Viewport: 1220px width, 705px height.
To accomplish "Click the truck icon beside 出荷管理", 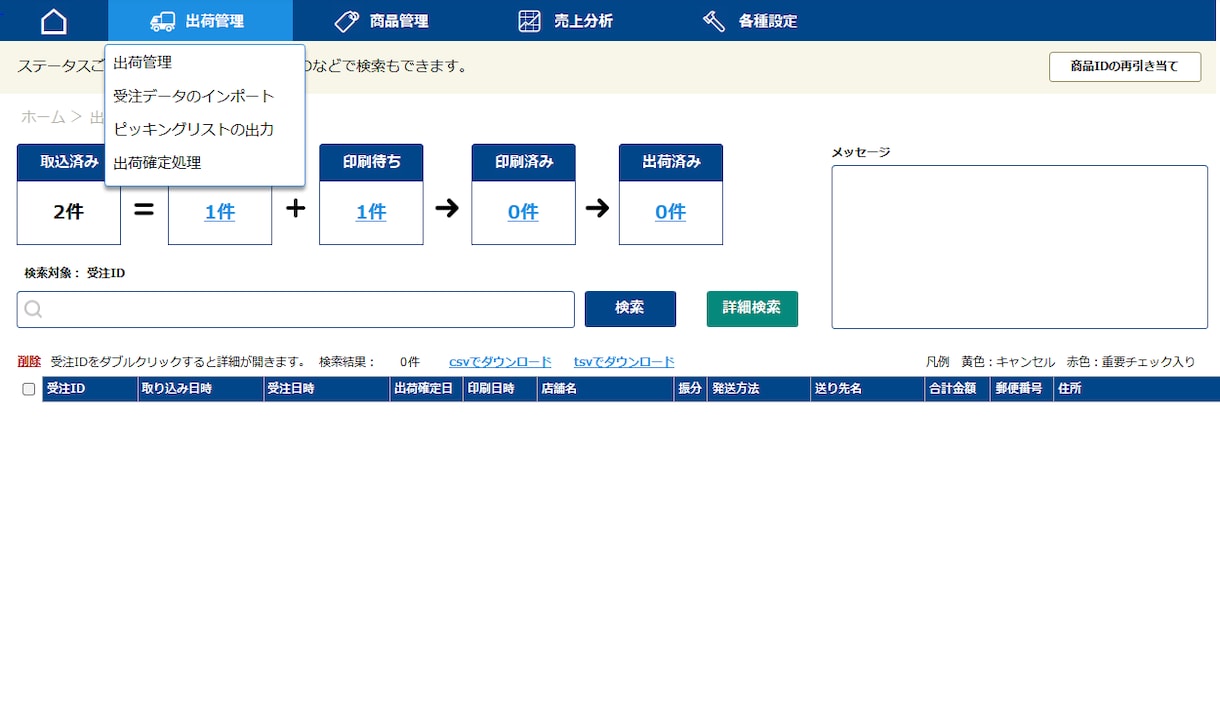I will point(162,21).
